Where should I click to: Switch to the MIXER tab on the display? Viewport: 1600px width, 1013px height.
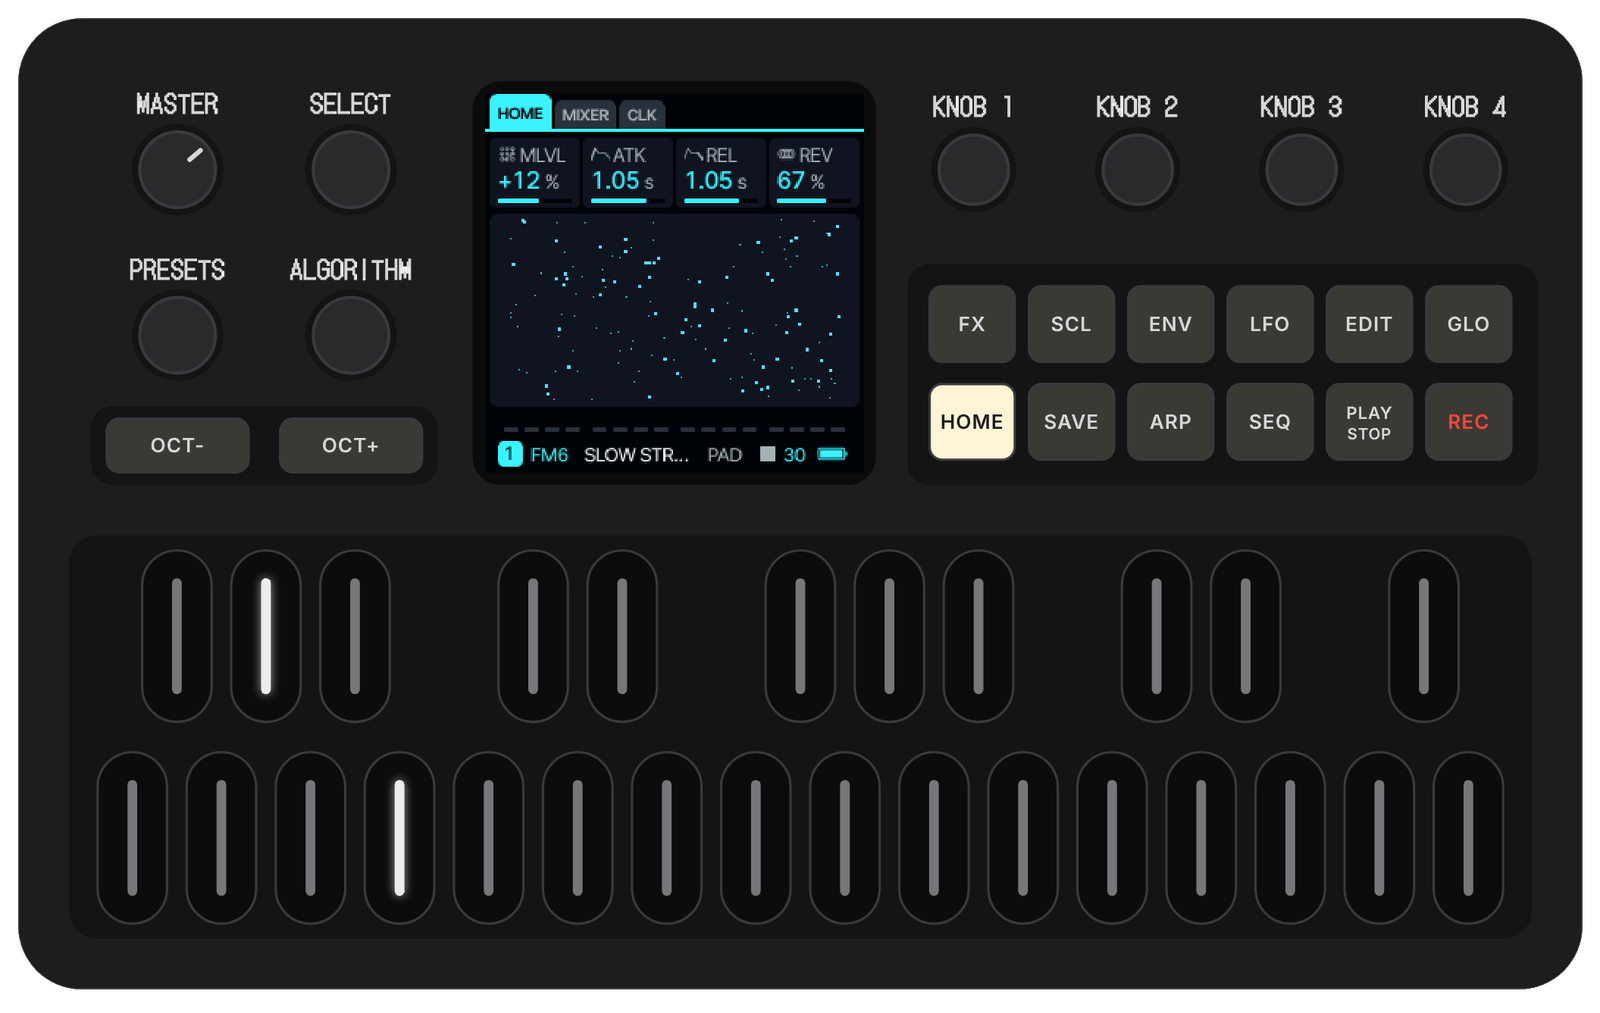pos(585,115)
